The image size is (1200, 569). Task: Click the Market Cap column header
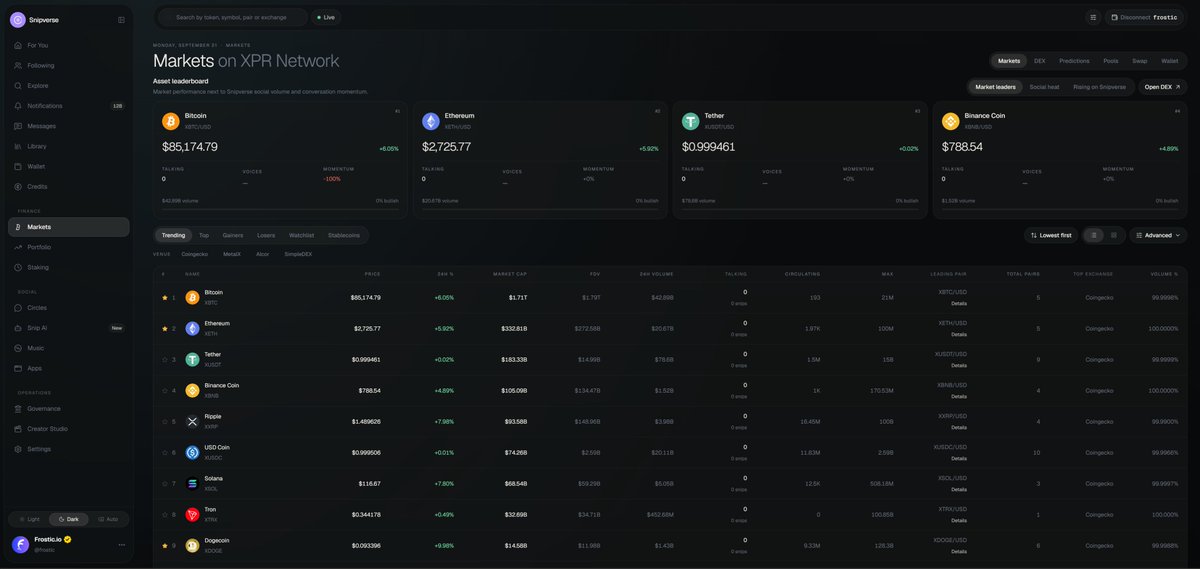[511, 273]
